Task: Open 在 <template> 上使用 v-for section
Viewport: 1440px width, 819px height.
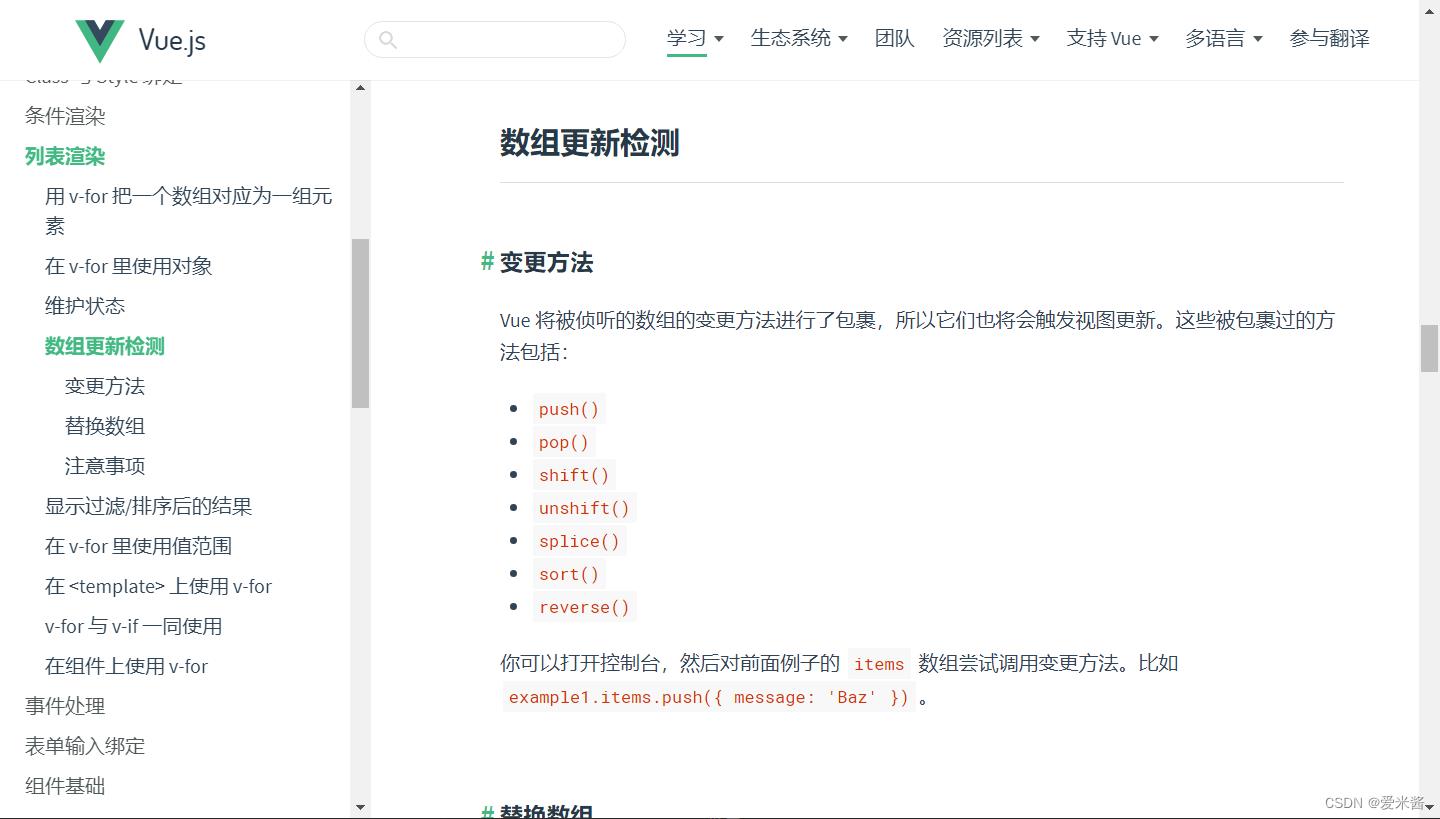Action: (x=159, y=586)
